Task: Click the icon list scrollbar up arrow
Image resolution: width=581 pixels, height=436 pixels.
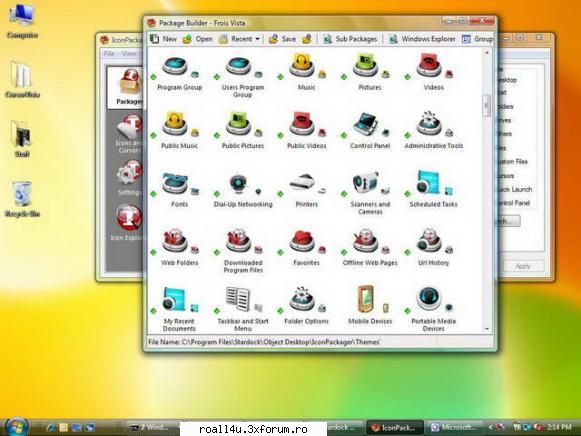Action: 487,53
